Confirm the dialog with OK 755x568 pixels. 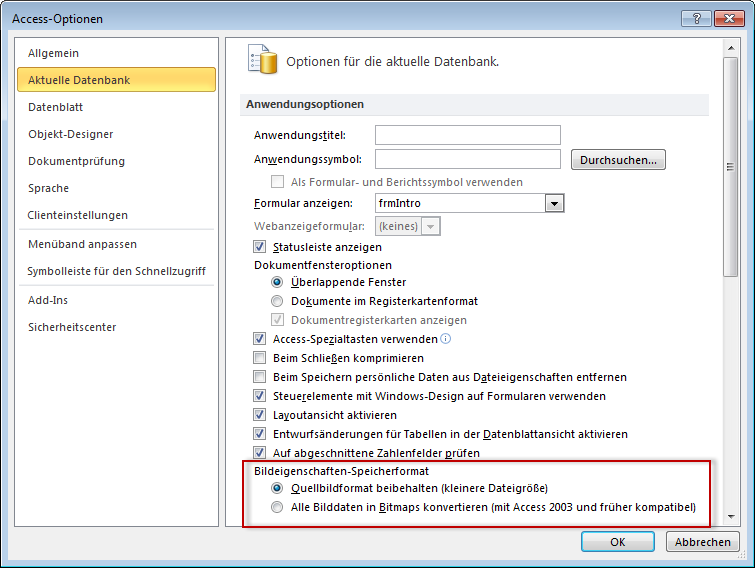tap(618, 541)
